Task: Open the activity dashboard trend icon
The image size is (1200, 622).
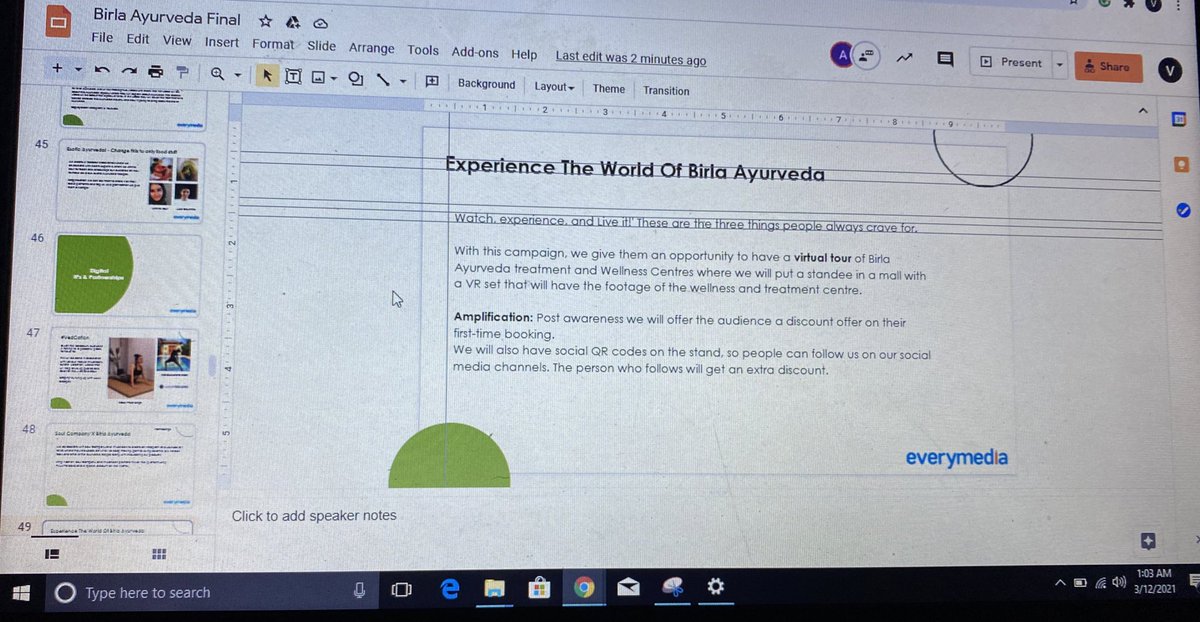Action: (905, 58)
